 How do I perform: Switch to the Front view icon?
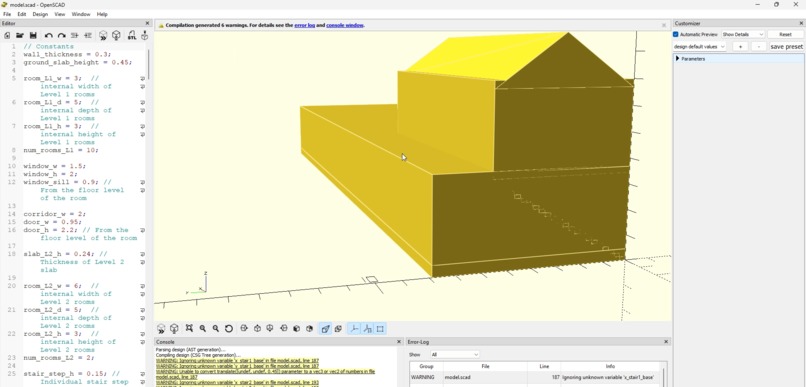point(297,328)
